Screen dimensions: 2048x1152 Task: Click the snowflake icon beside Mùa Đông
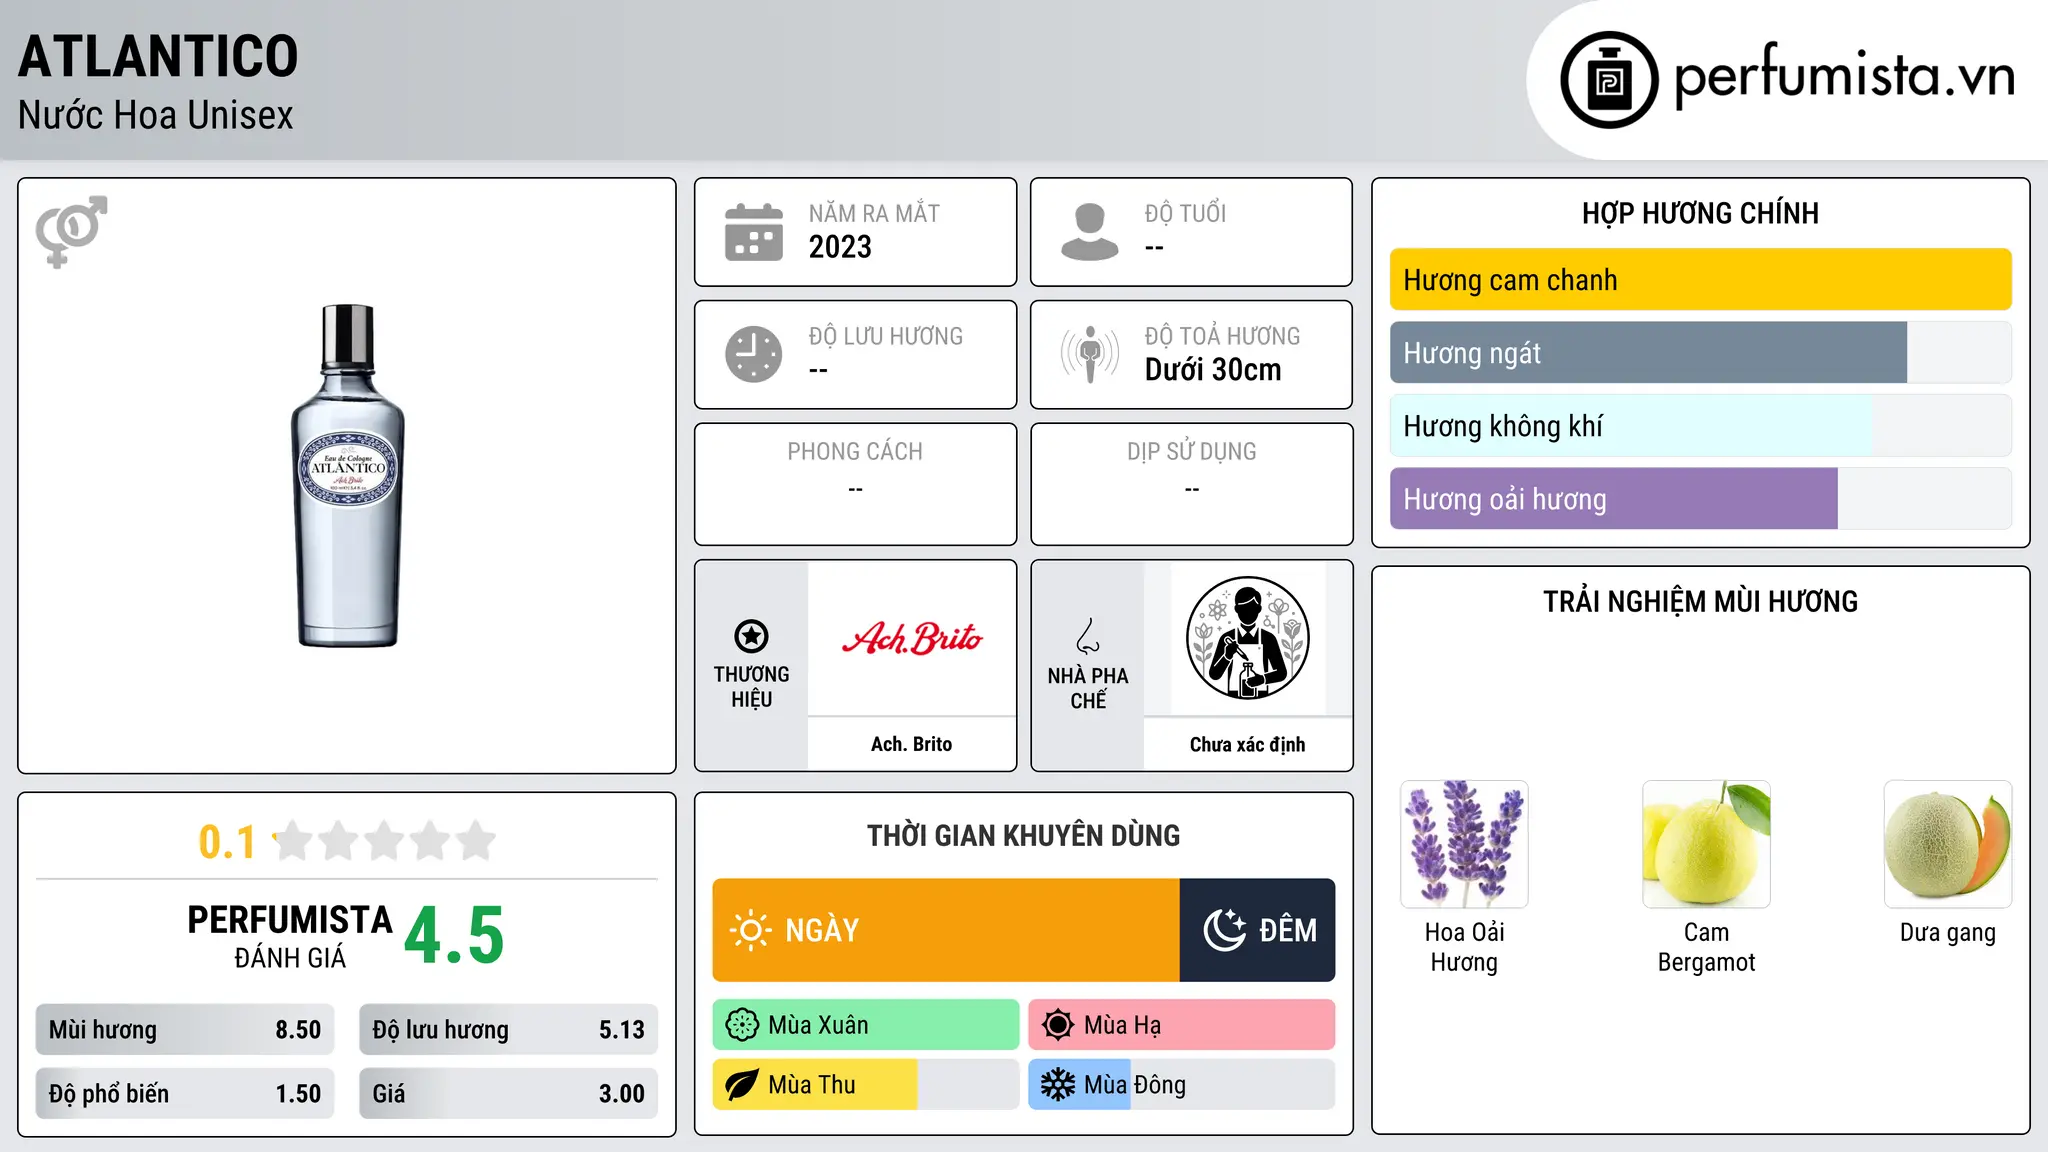point(1058,1085)
